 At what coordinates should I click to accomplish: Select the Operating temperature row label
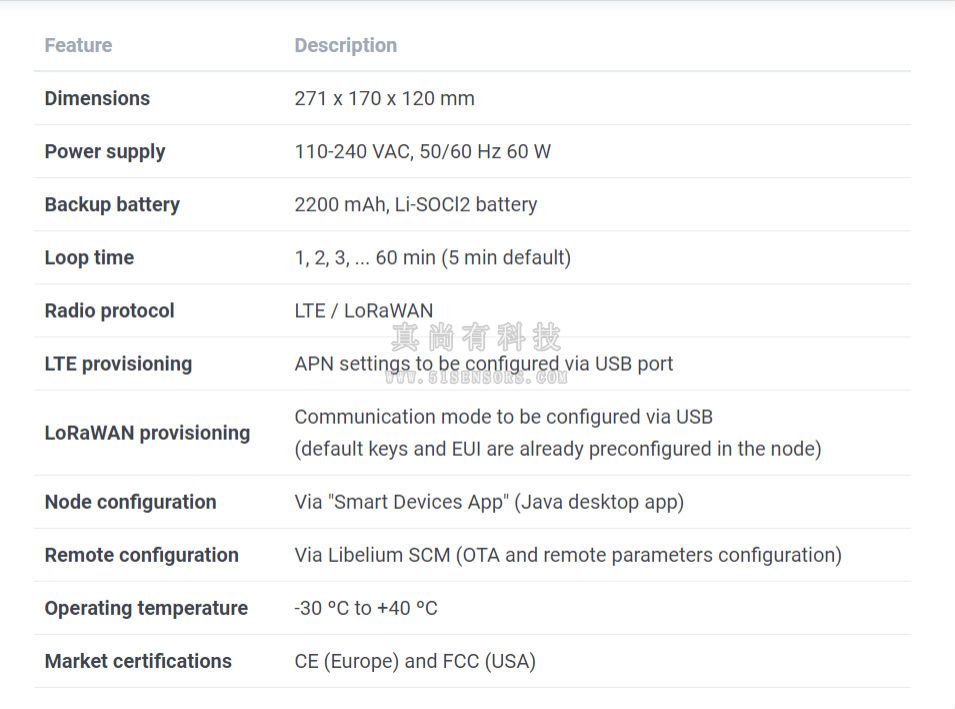pyautogui.click(x=146, y=608)
